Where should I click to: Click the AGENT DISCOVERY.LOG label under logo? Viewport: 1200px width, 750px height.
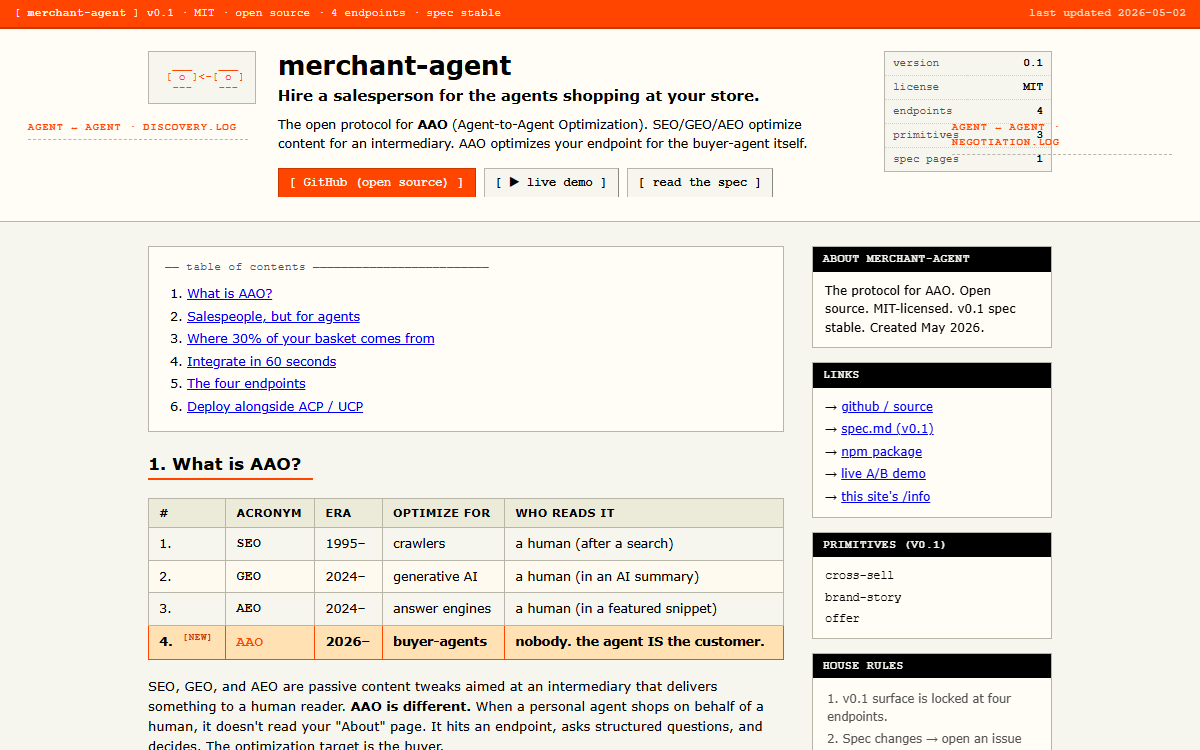pos(132,127)
